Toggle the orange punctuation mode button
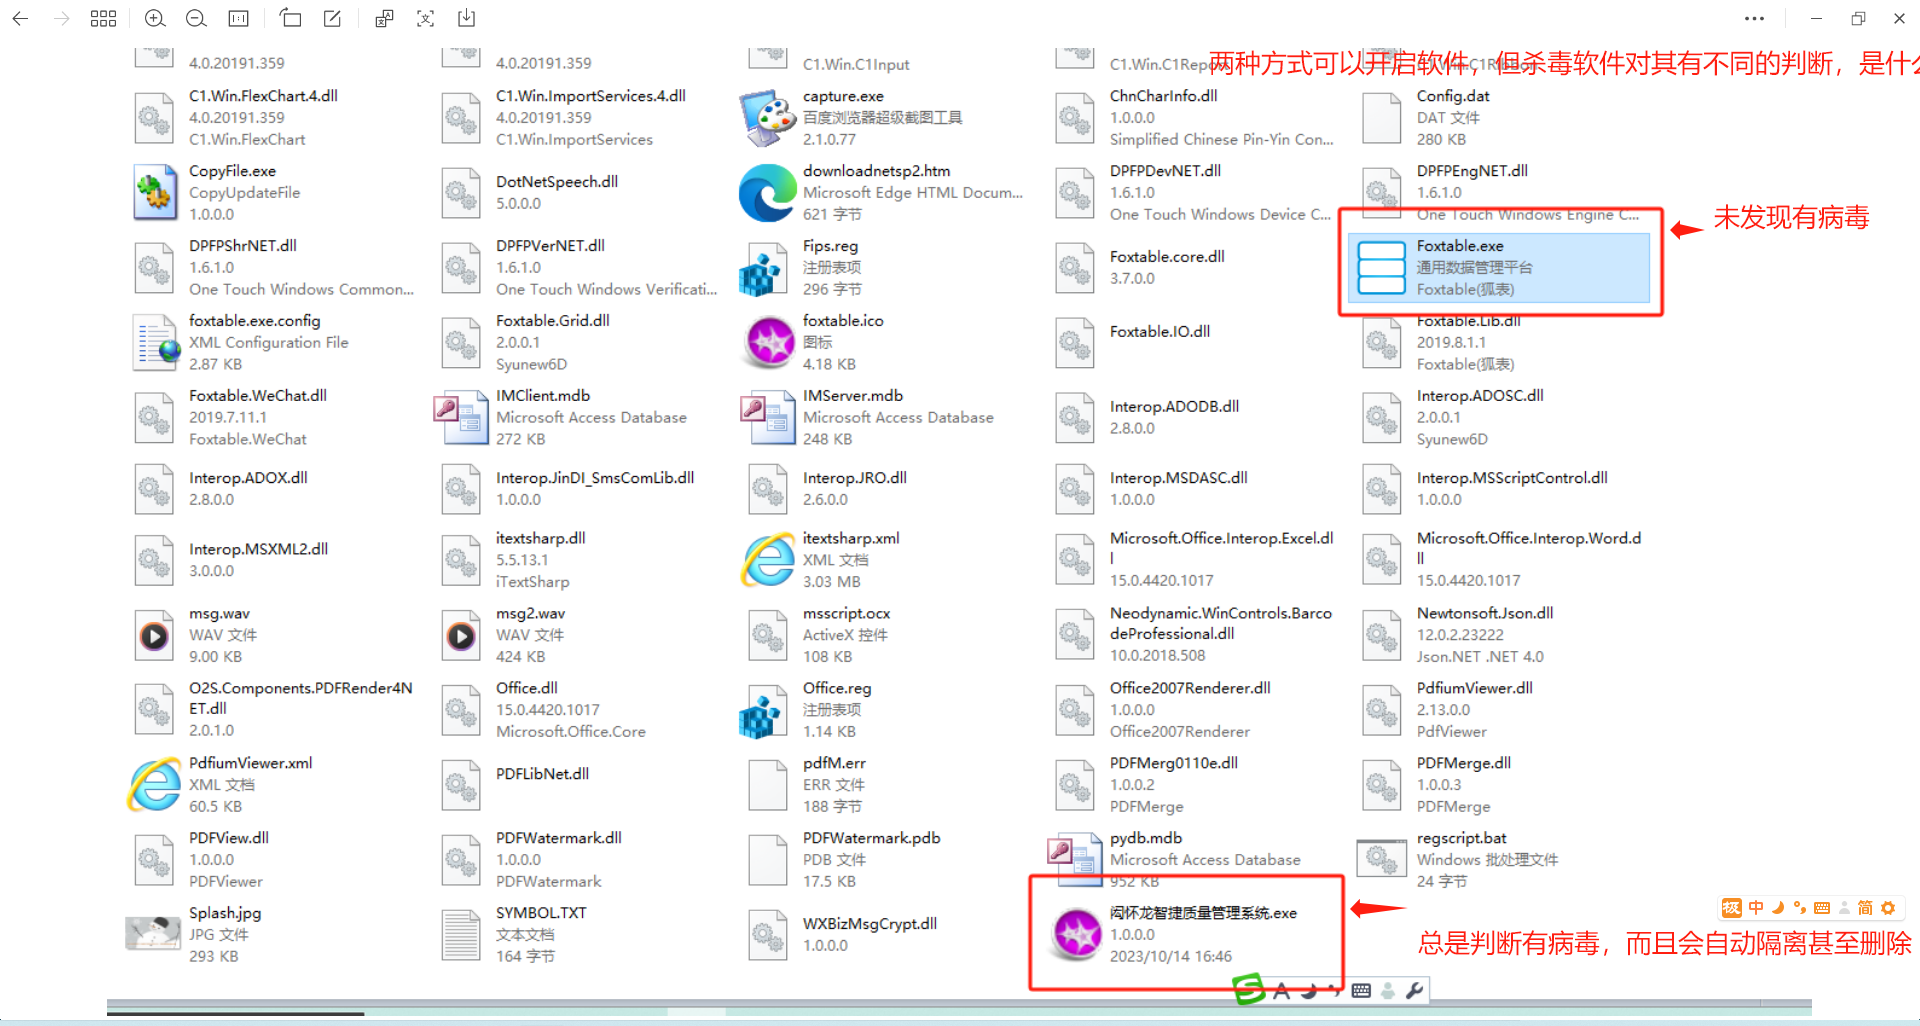Image resolution: width=1920 pixels, height=1026 pixels. pos(1800,908)
